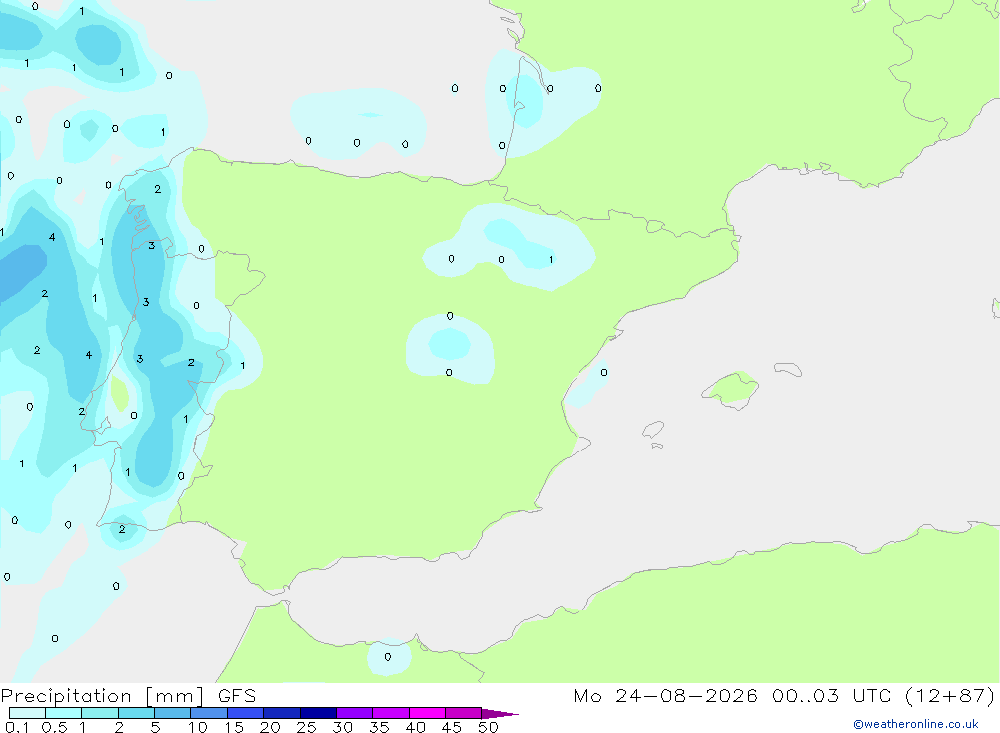Click the 'Precipitation [mm]' title text
1000x733 pixels.
(x=102, y=695)
